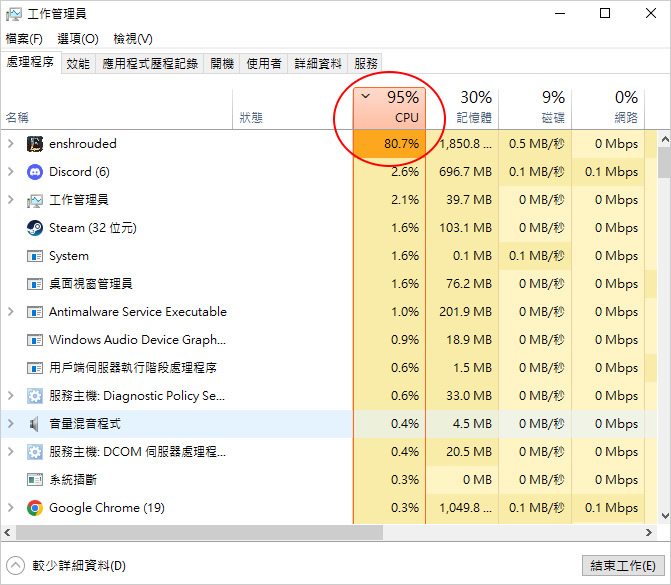671x585 pixels.
Task: Click the Steam (32 位元) icon
Action: (35, 228)
